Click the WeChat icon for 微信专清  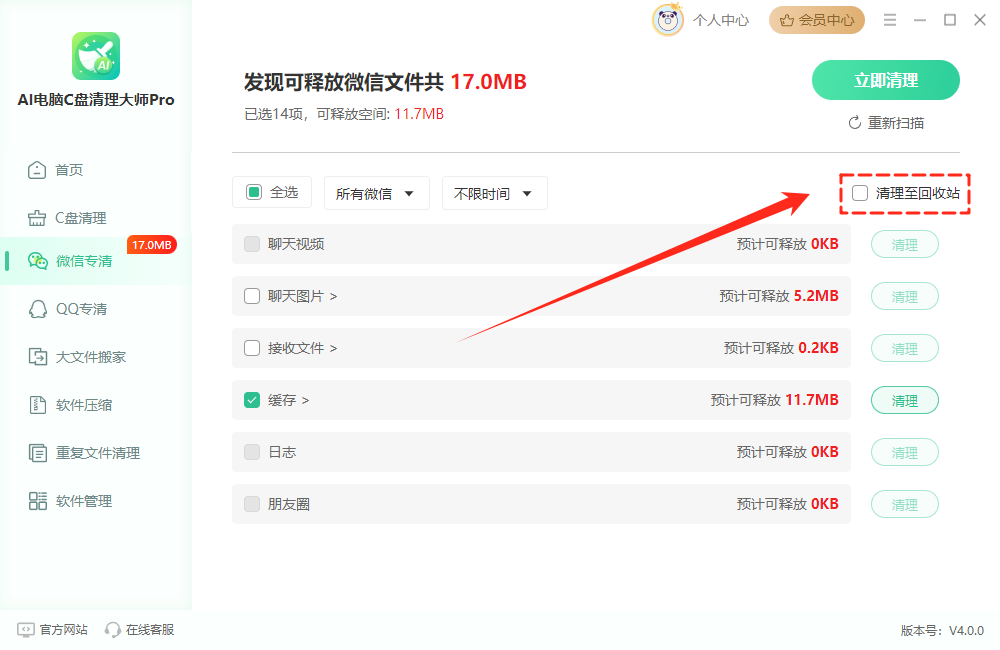click(38, 261)
